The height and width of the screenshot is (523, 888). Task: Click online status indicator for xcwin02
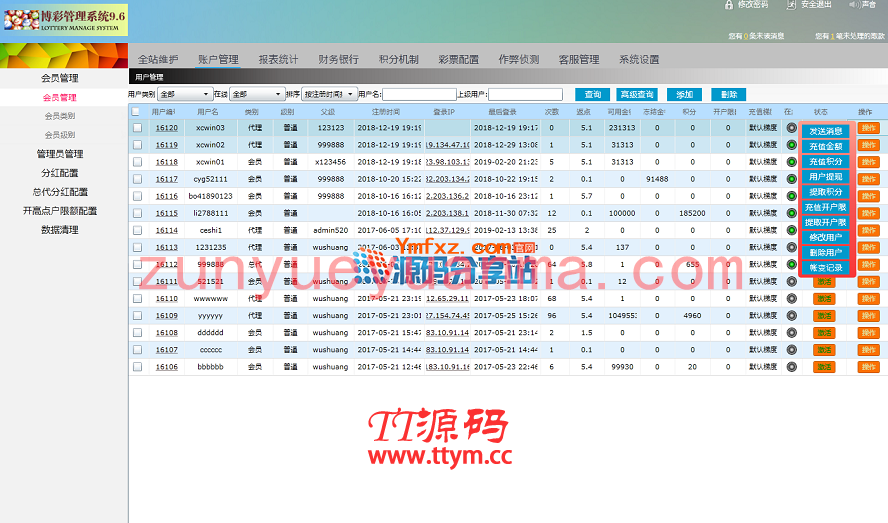point(792,145)
